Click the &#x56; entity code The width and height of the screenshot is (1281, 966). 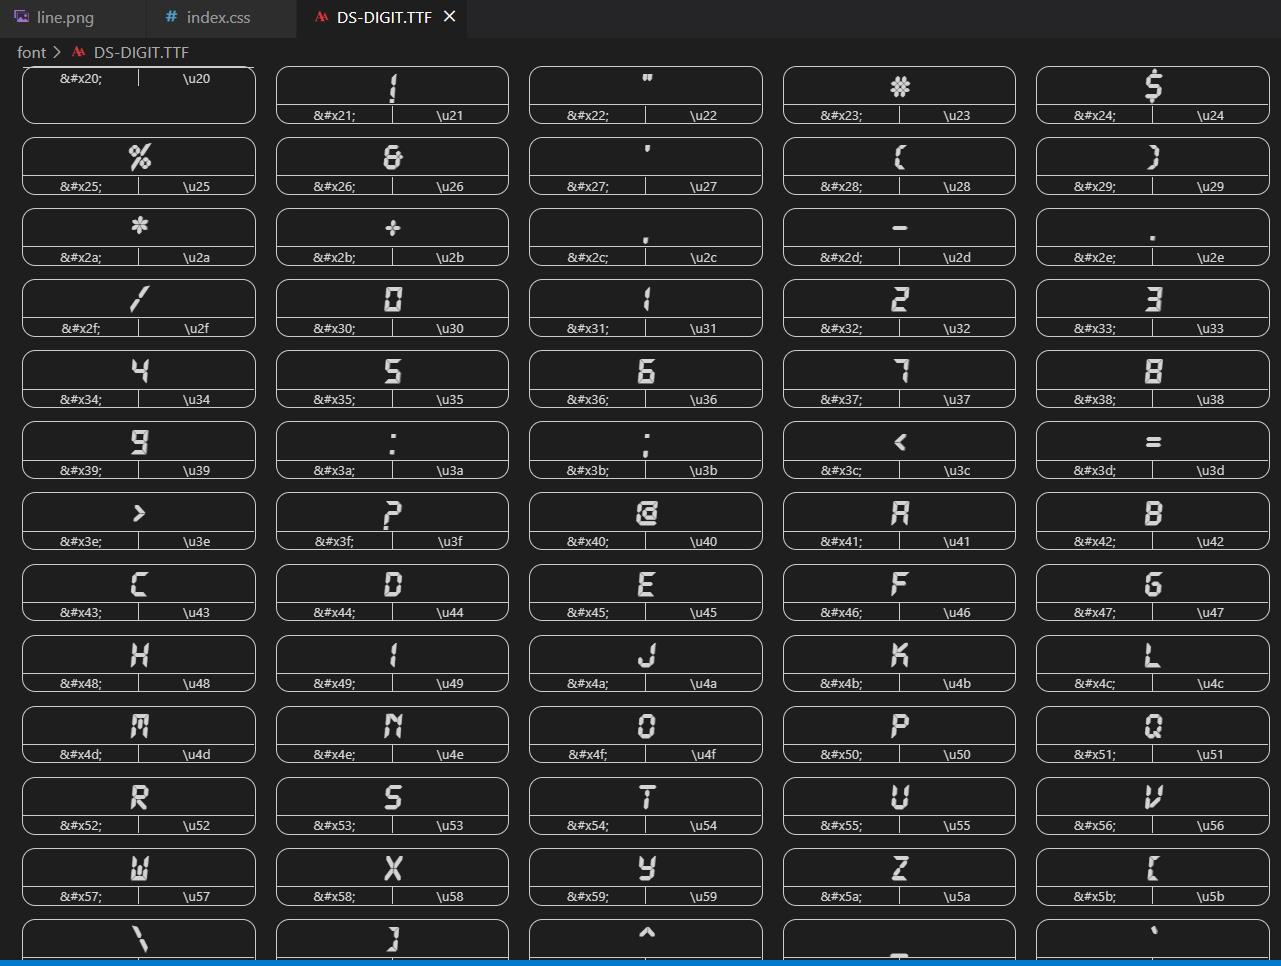1095,825
